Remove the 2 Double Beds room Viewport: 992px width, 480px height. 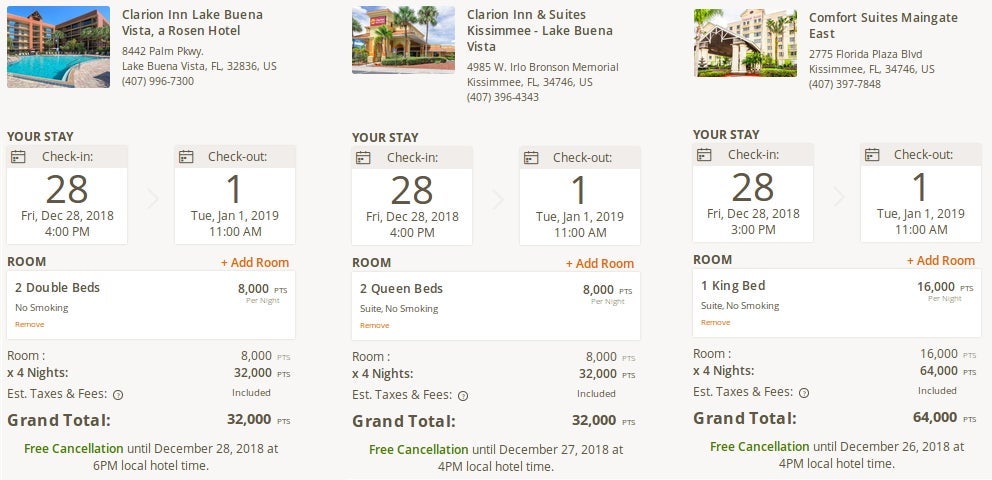29,325
